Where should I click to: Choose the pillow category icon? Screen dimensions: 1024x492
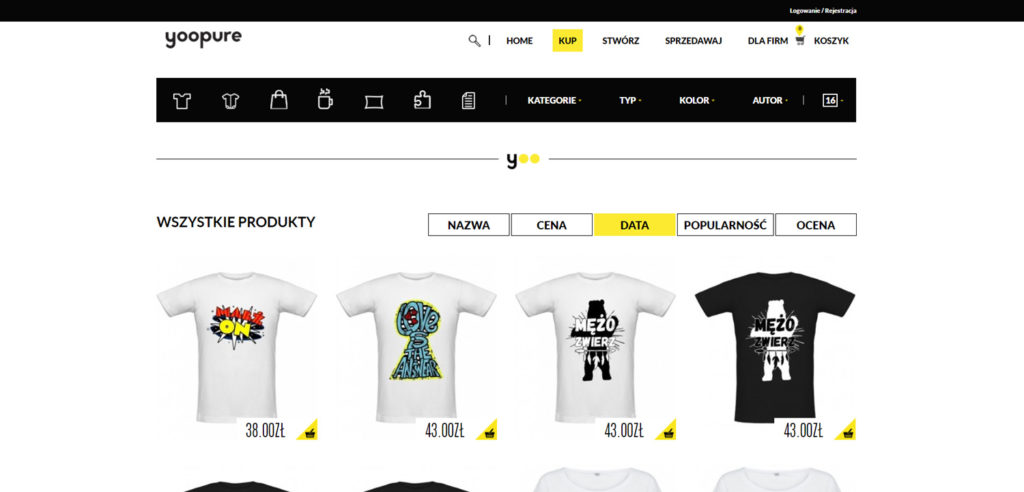[x=374, y=101]
